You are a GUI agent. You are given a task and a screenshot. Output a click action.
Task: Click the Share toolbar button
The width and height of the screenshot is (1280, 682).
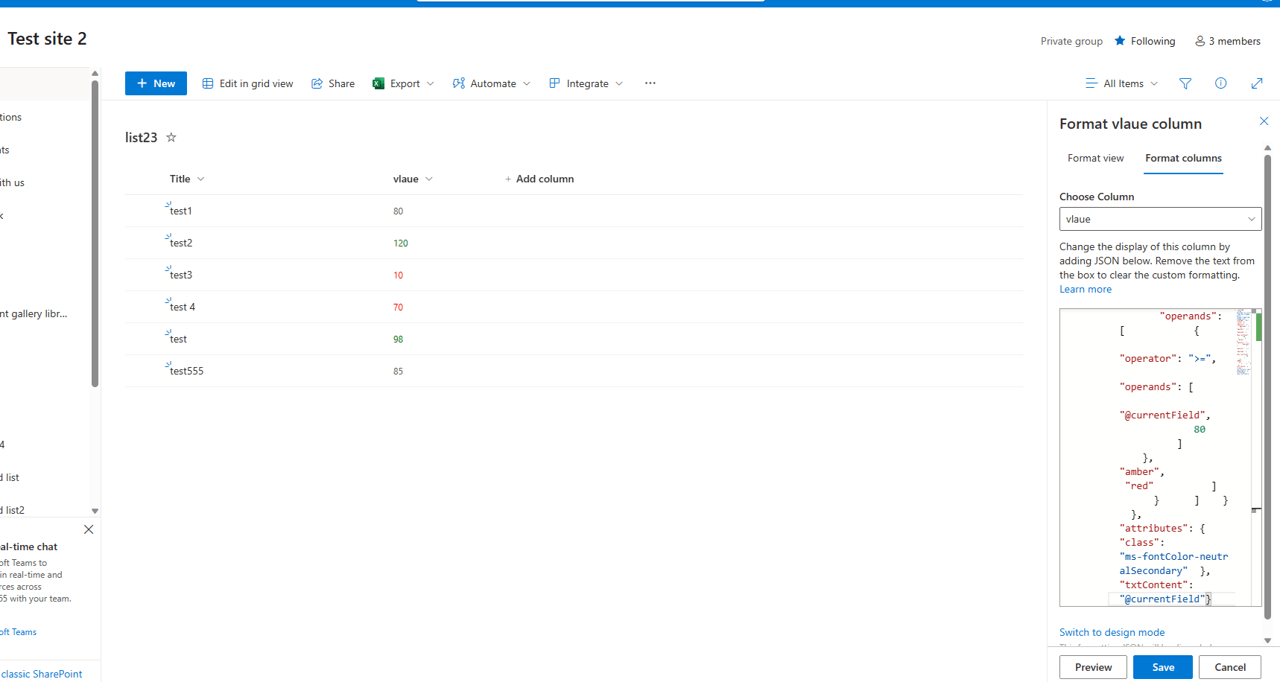(x=333, y=83)
